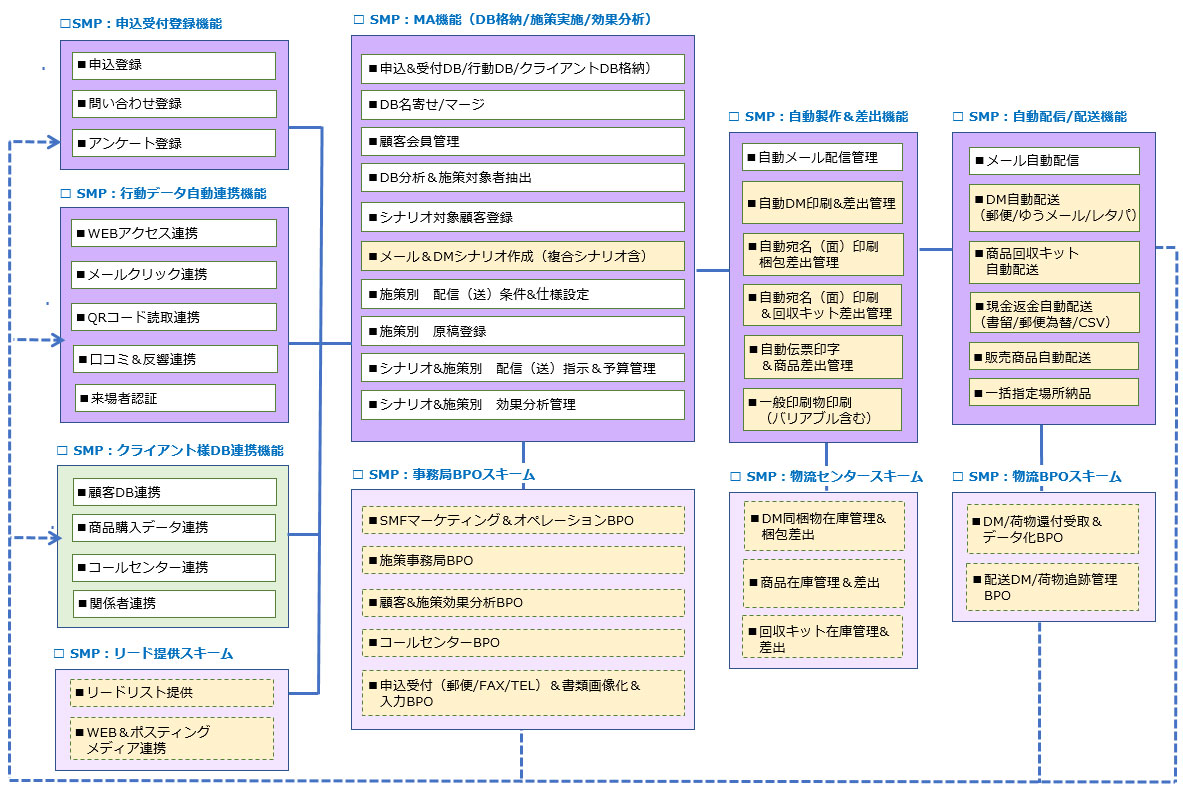Click DM同梱物在庫管理＆梱包差出 in 物流センタースキーム
Image resolution: width=1183 pixels, height=788 pixels.
pyautogui.click(x=822, y=528)
